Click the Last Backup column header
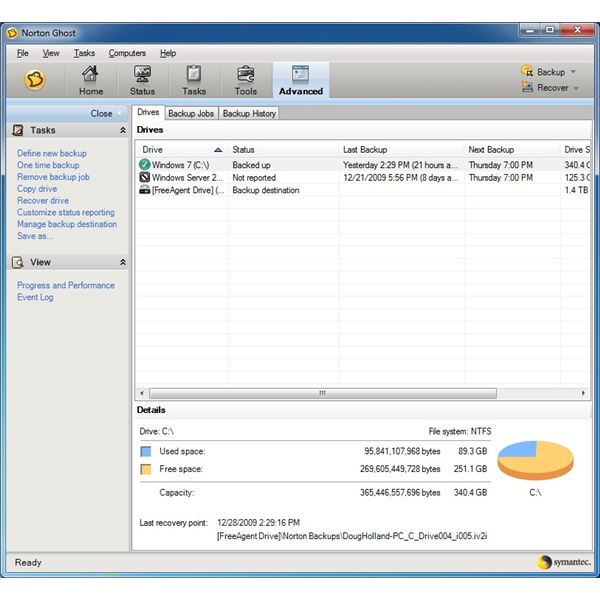 [401, 150]
